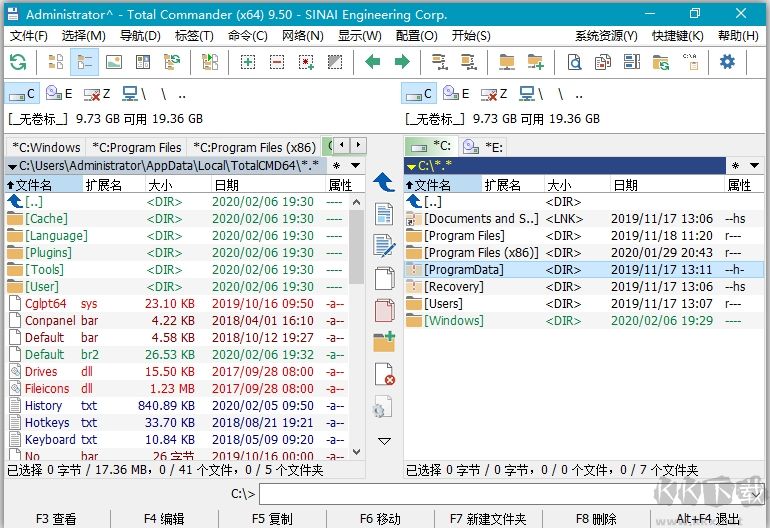Select the network drive button in the left drive bar
Screen dimensions: 770x528
[130, 94]
